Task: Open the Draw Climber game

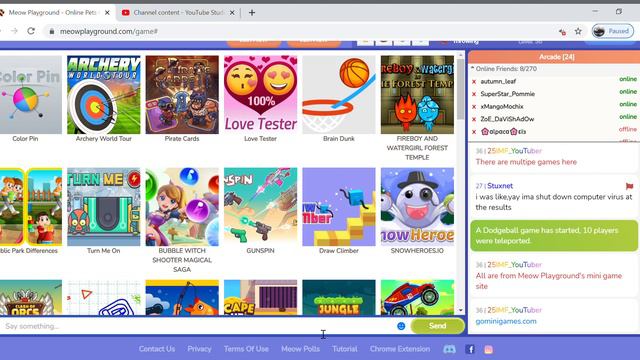Action: pyautogui.click(x=339, y=207)
